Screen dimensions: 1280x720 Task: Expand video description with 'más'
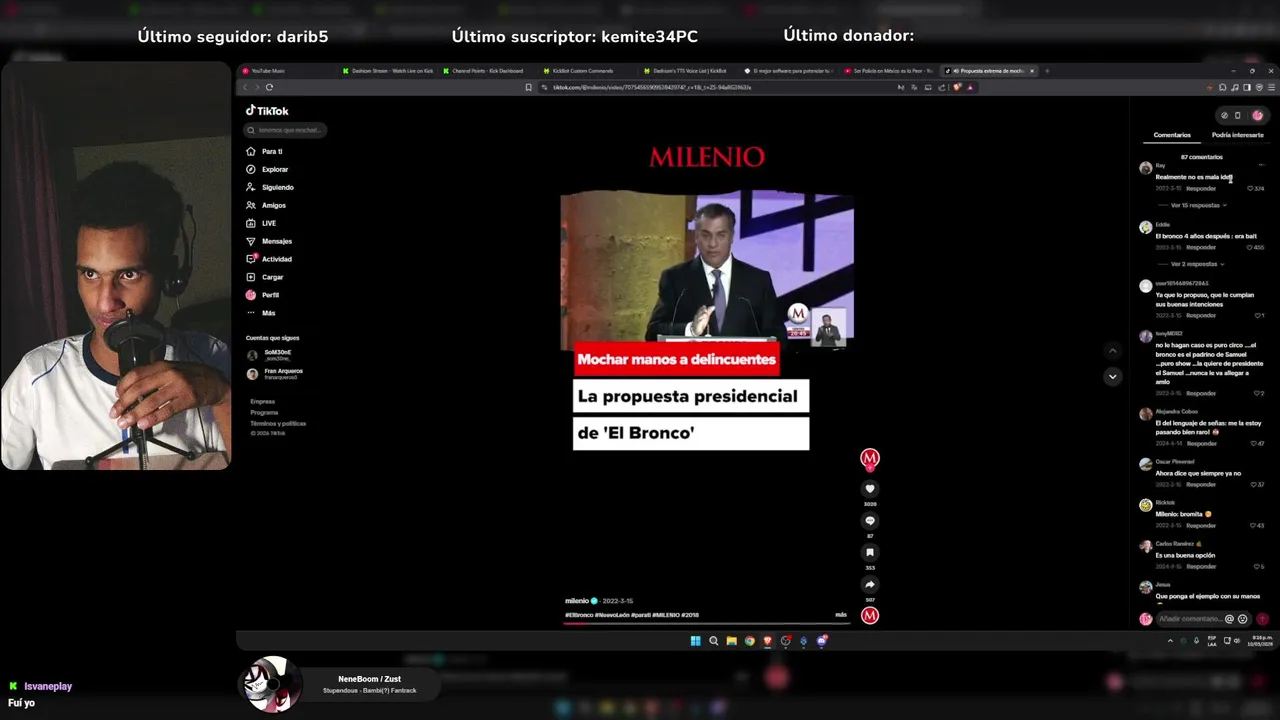tap(841, 615)
